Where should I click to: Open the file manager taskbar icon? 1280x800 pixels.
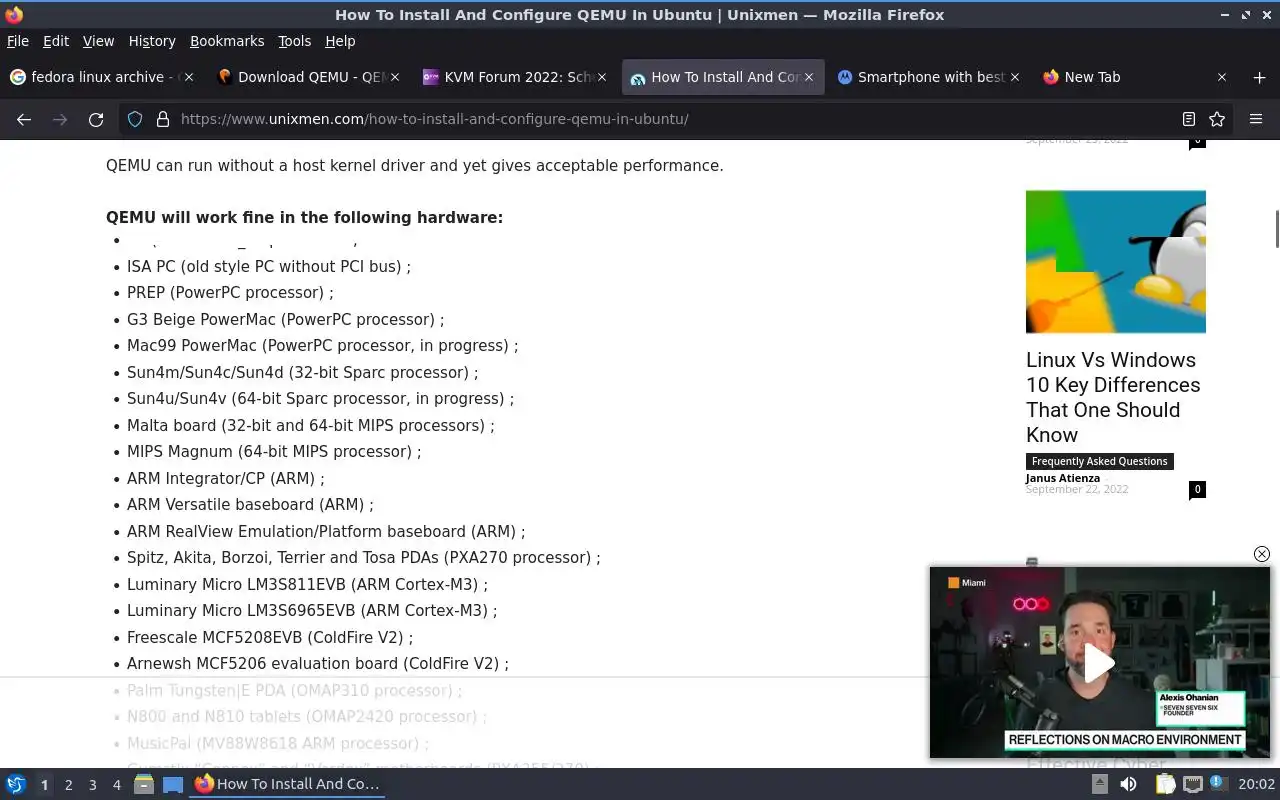tap(144, 785)
